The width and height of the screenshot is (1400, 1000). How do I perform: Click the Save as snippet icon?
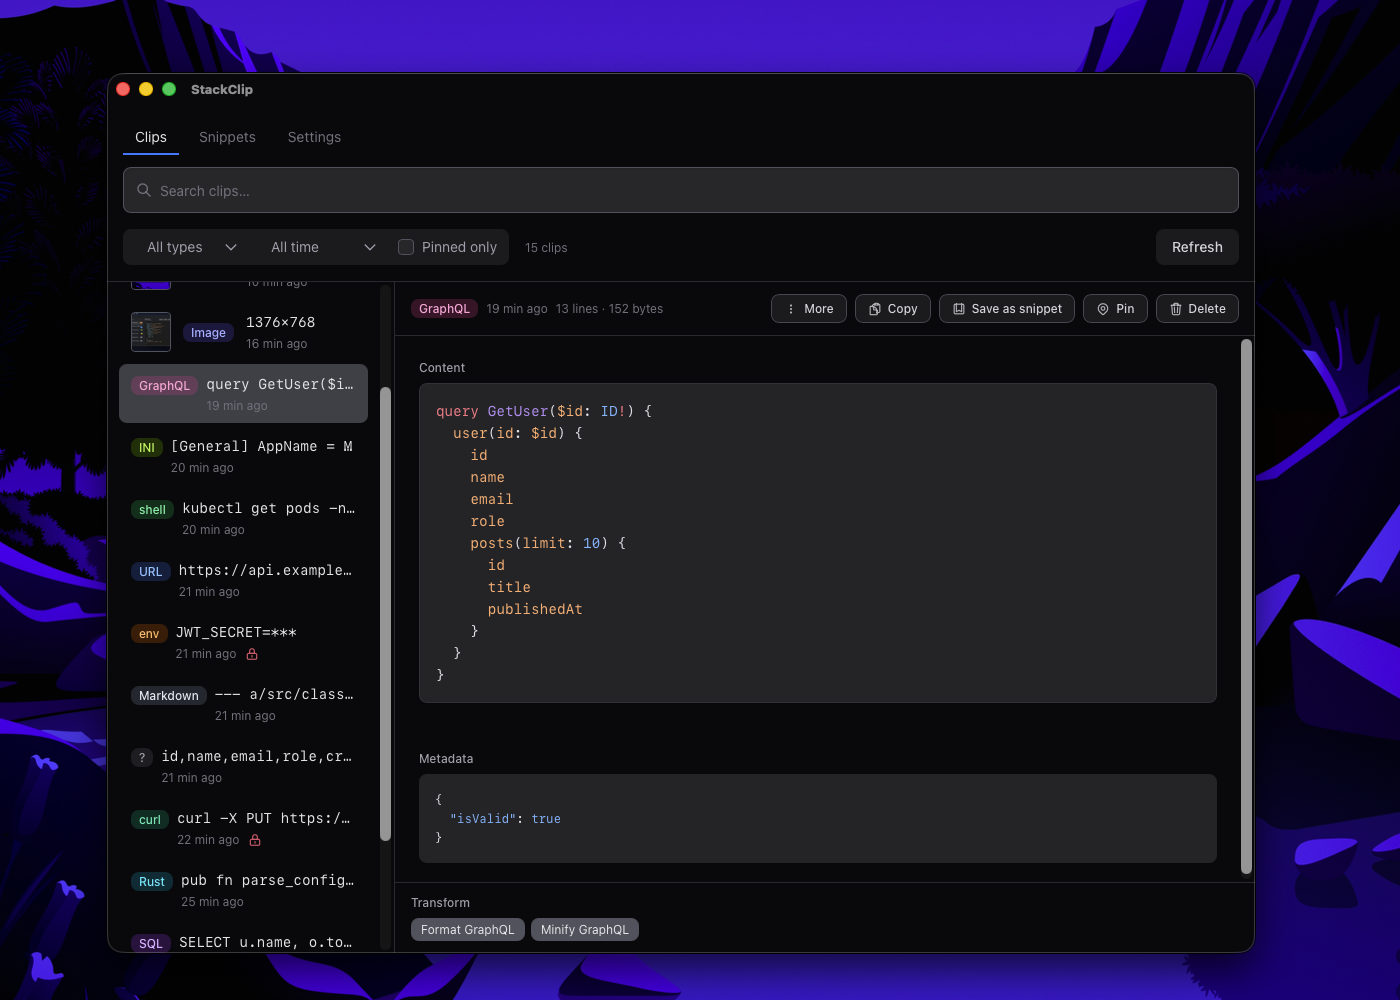point(958,308)
